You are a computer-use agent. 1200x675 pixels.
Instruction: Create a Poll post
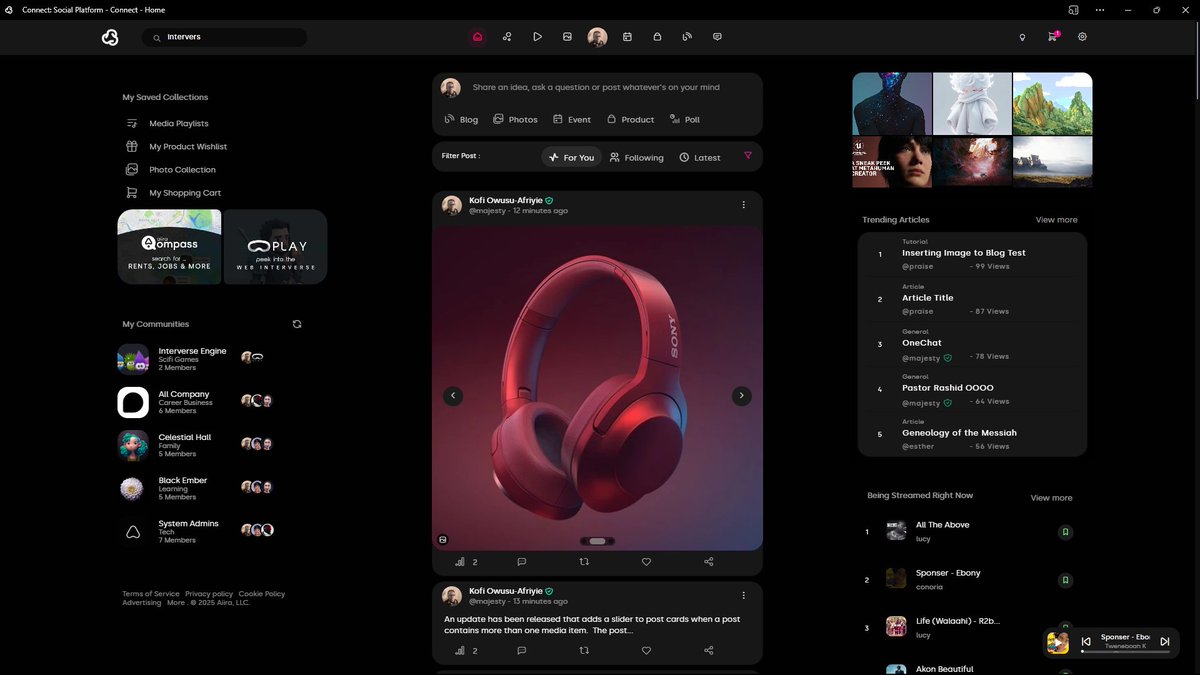pos(685,119)
